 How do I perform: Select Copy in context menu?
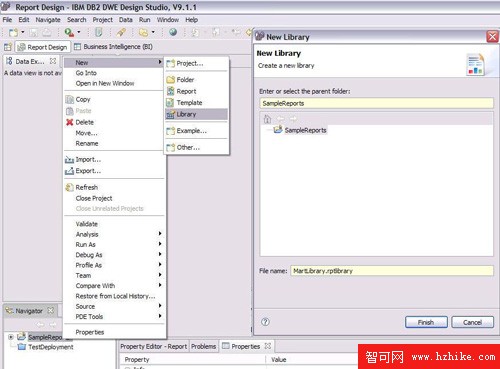[83, 99]
